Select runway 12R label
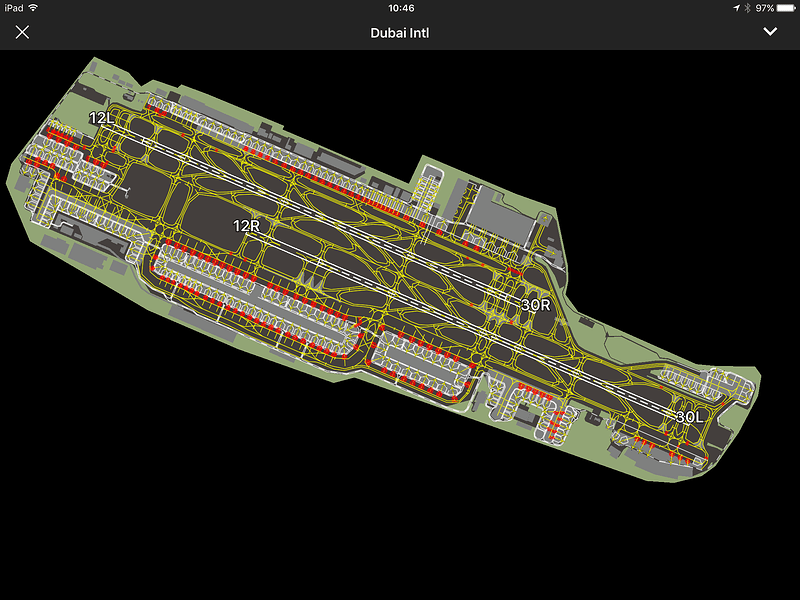Screen dimensions: 800x600 point(246,226)
